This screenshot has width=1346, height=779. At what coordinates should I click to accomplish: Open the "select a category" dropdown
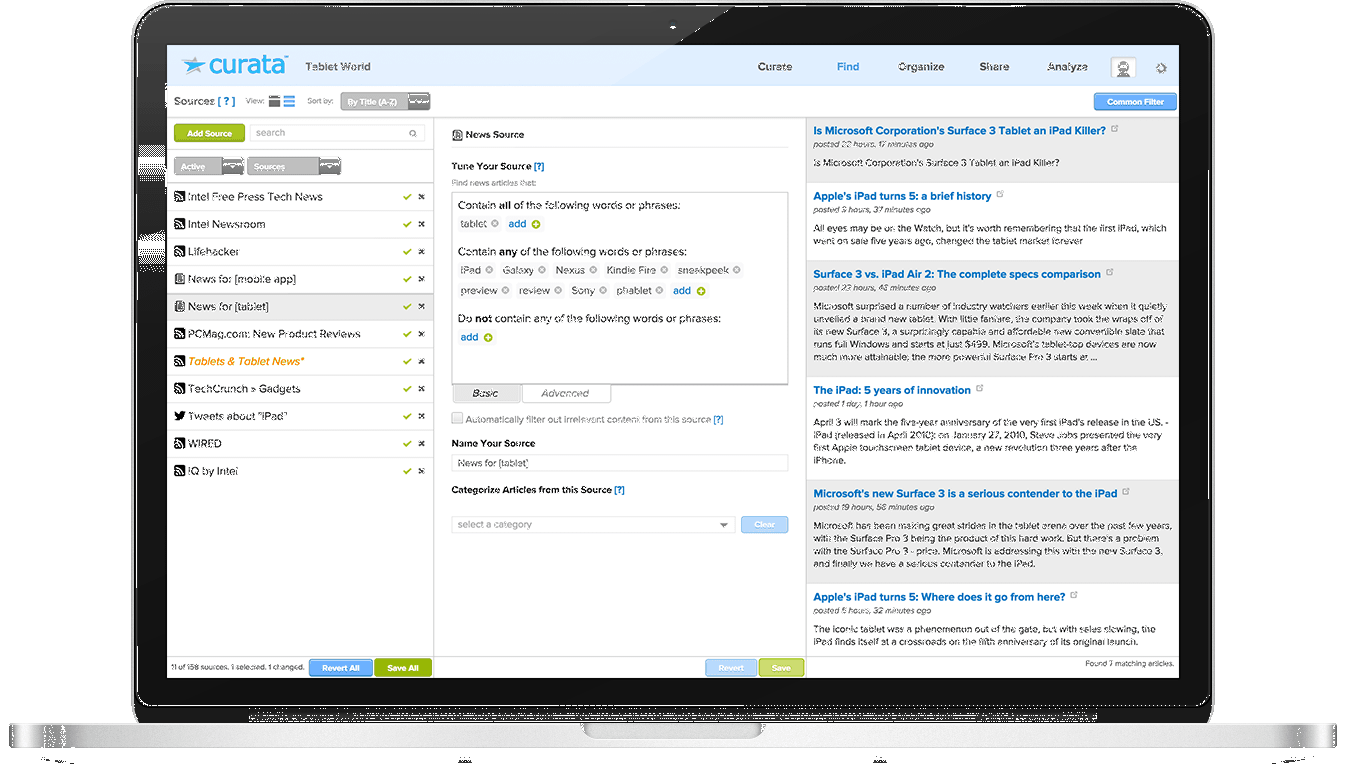(x=594, y=524)
